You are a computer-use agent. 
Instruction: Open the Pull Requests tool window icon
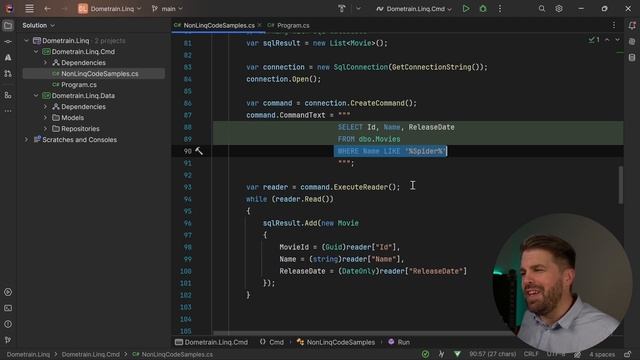8,73
